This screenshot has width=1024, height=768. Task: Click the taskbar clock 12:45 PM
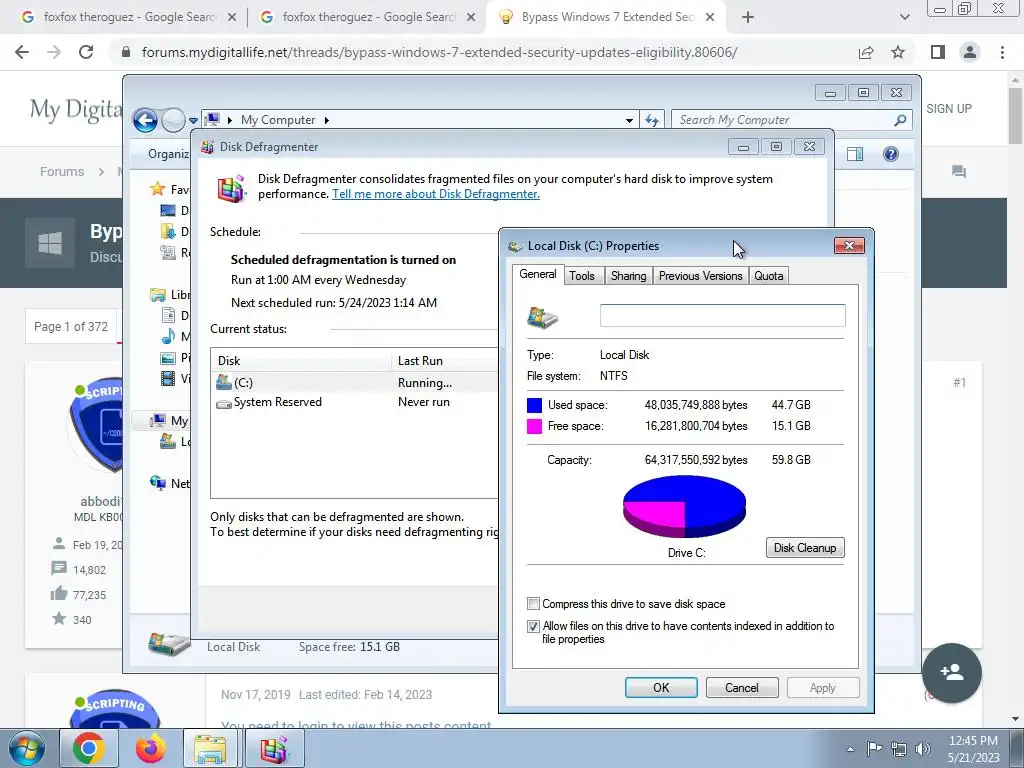tap(973, 741)
